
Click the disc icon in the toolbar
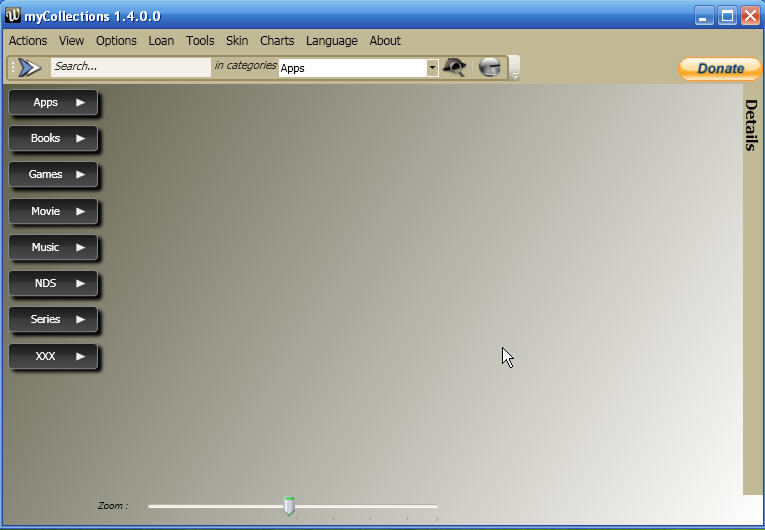489,67
